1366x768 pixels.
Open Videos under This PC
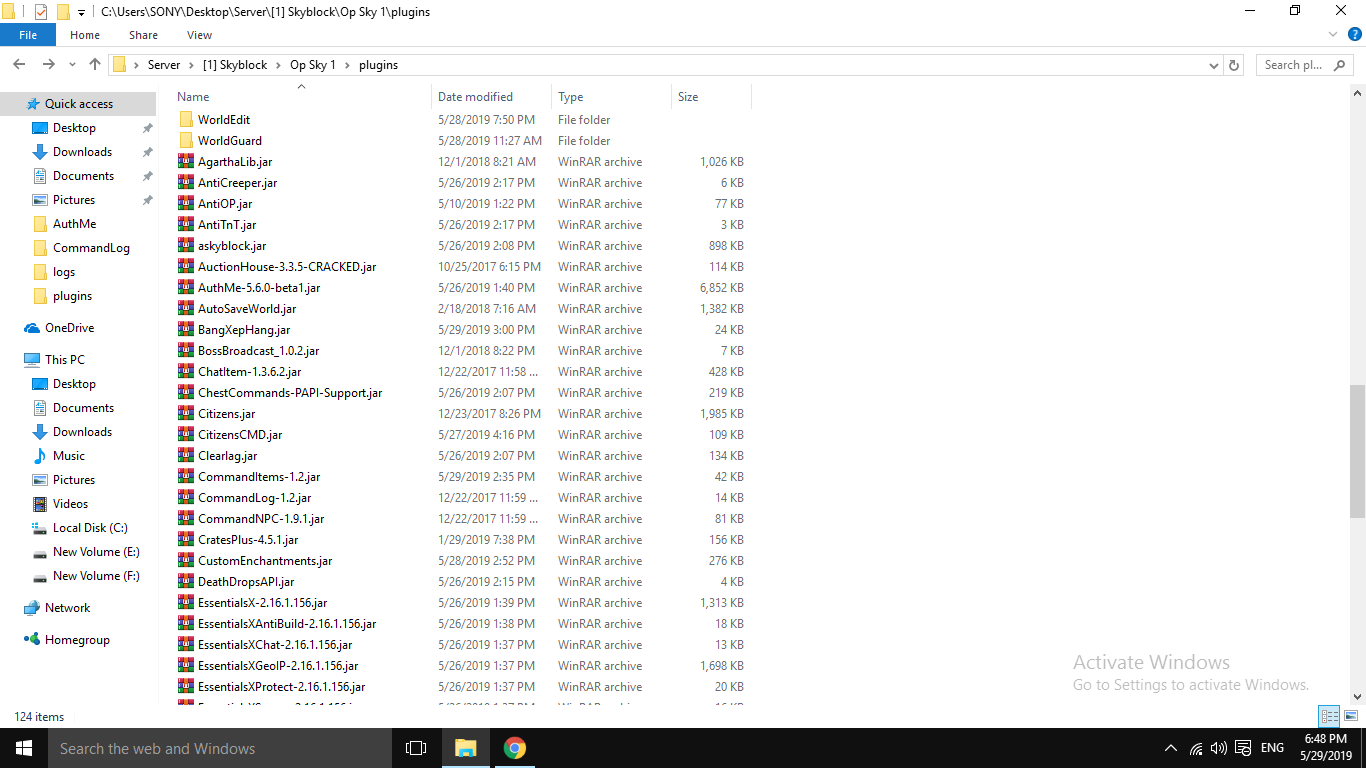tap(70, 504)
